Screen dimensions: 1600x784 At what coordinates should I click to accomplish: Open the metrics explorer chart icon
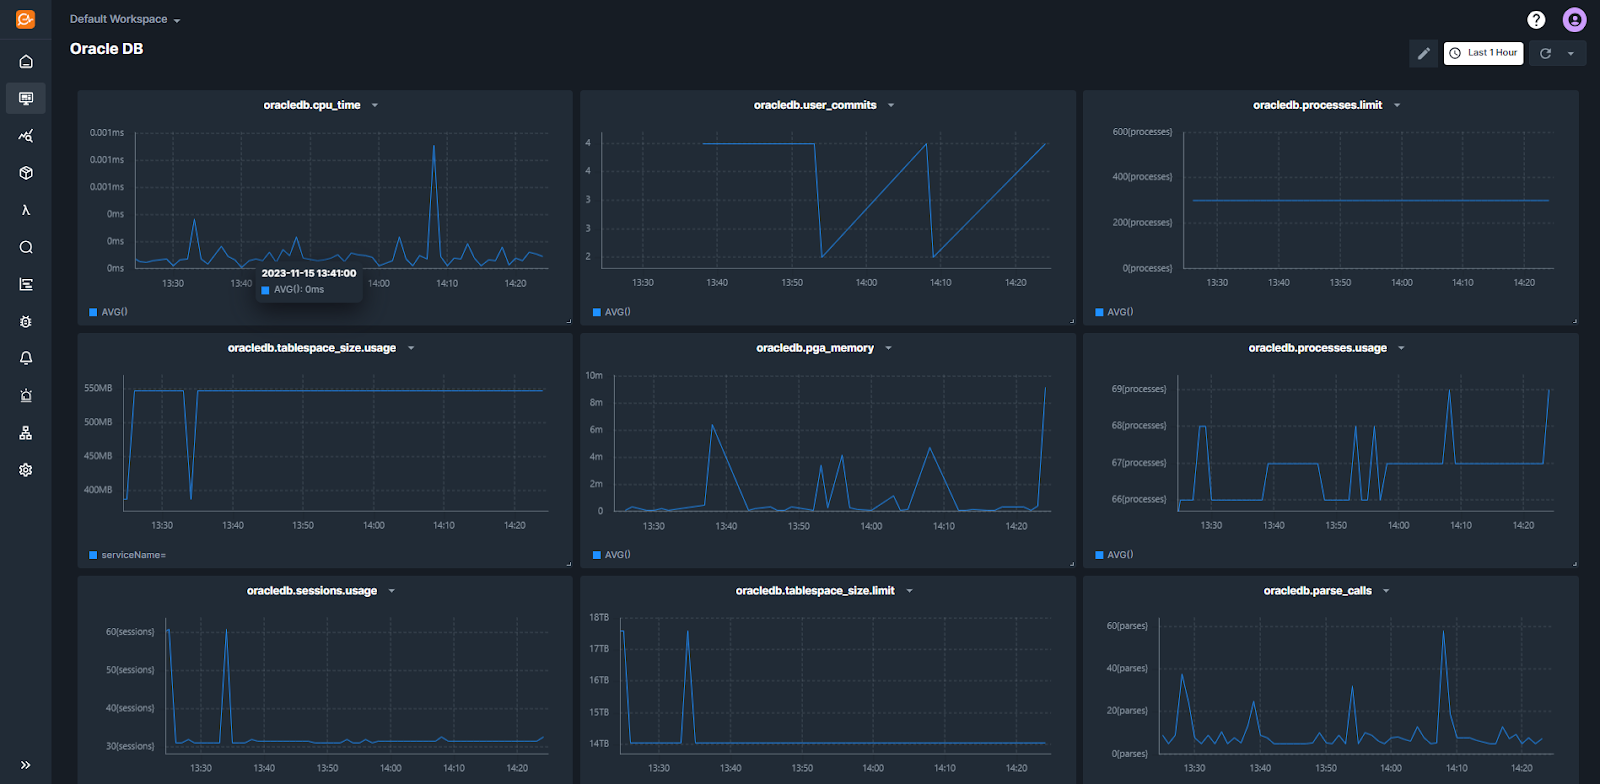click(x=26, y=136)
